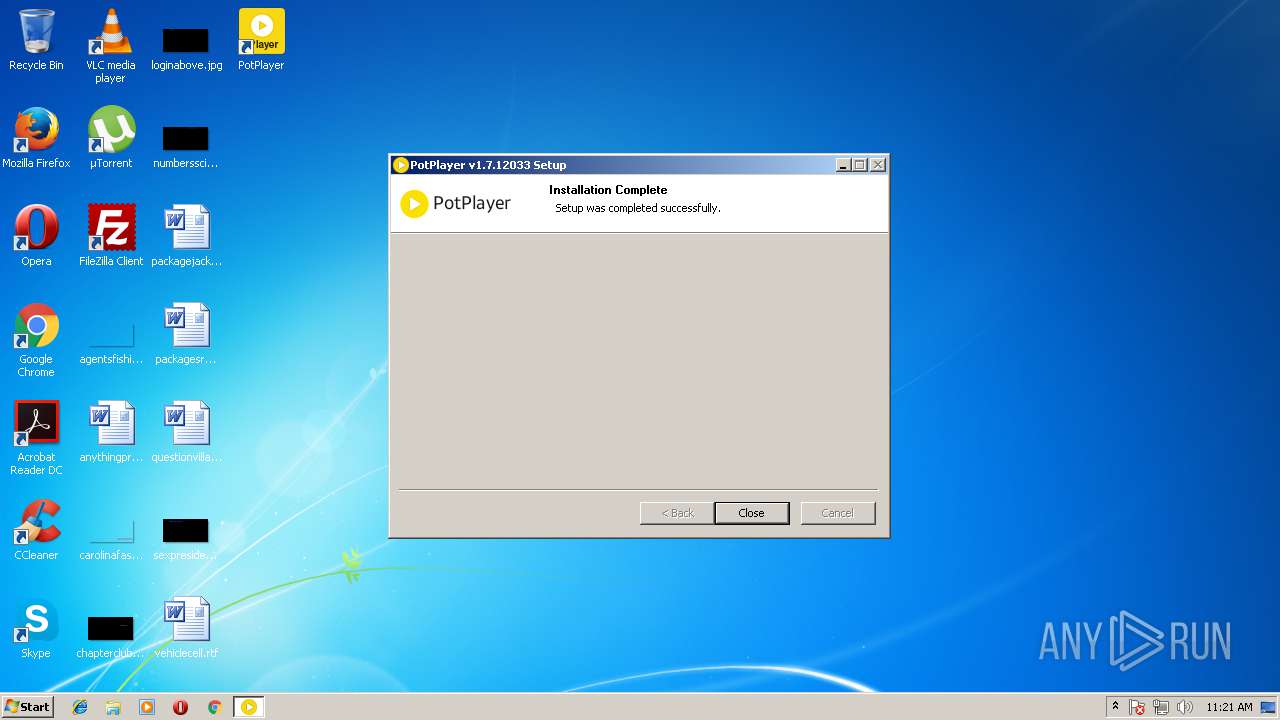
Task: Switch to PotPlayer setup taskbar button
Action: pos(249,707)
